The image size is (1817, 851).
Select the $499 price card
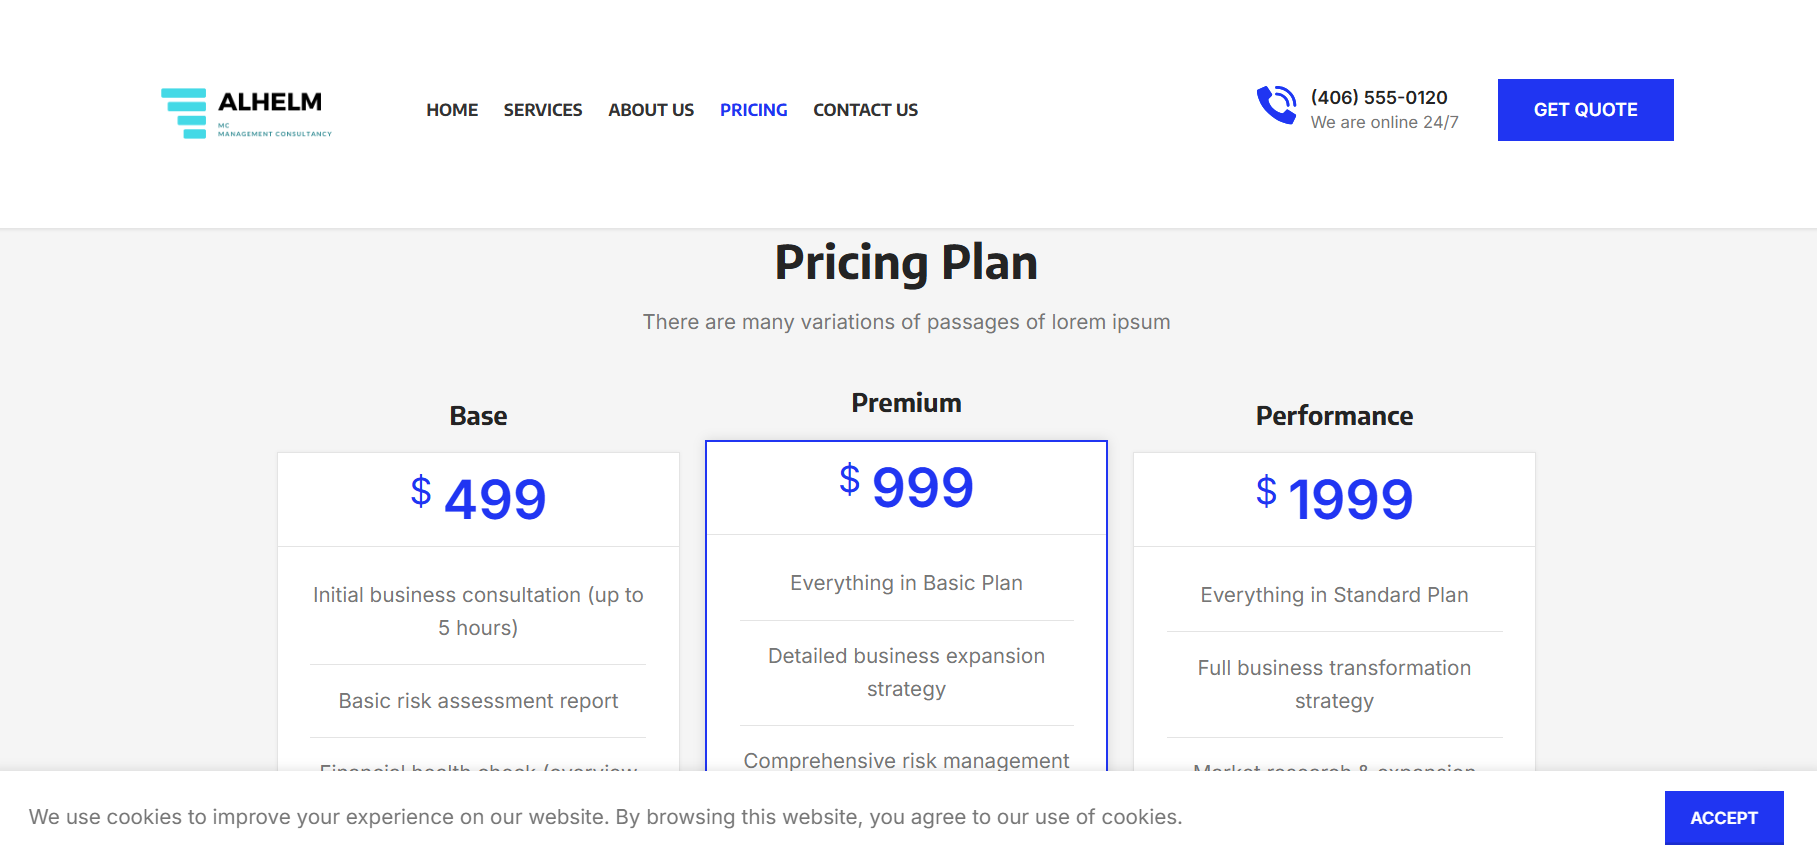[x=478, y=498]
